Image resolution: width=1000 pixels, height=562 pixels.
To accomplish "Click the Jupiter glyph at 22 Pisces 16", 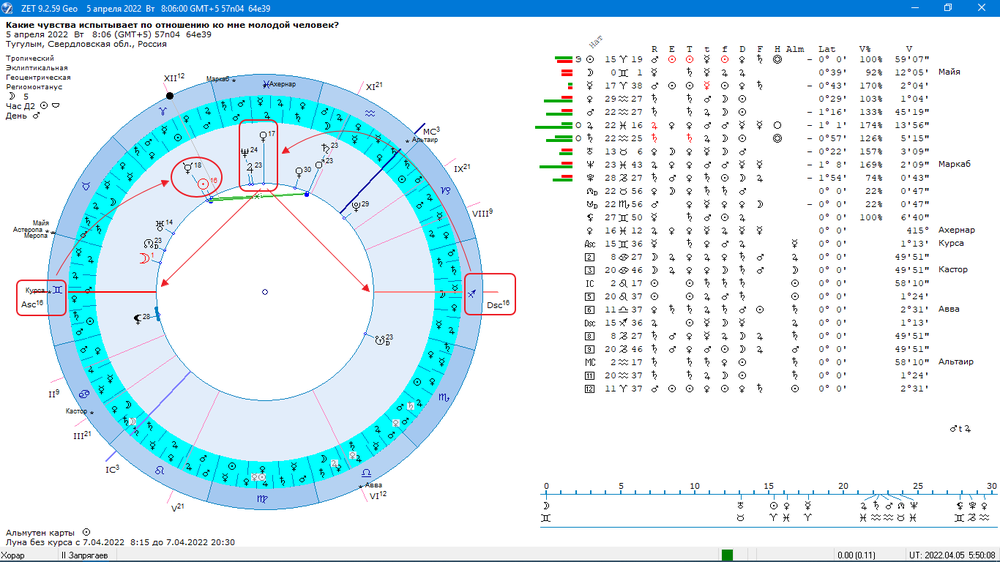I will [590, 126].
